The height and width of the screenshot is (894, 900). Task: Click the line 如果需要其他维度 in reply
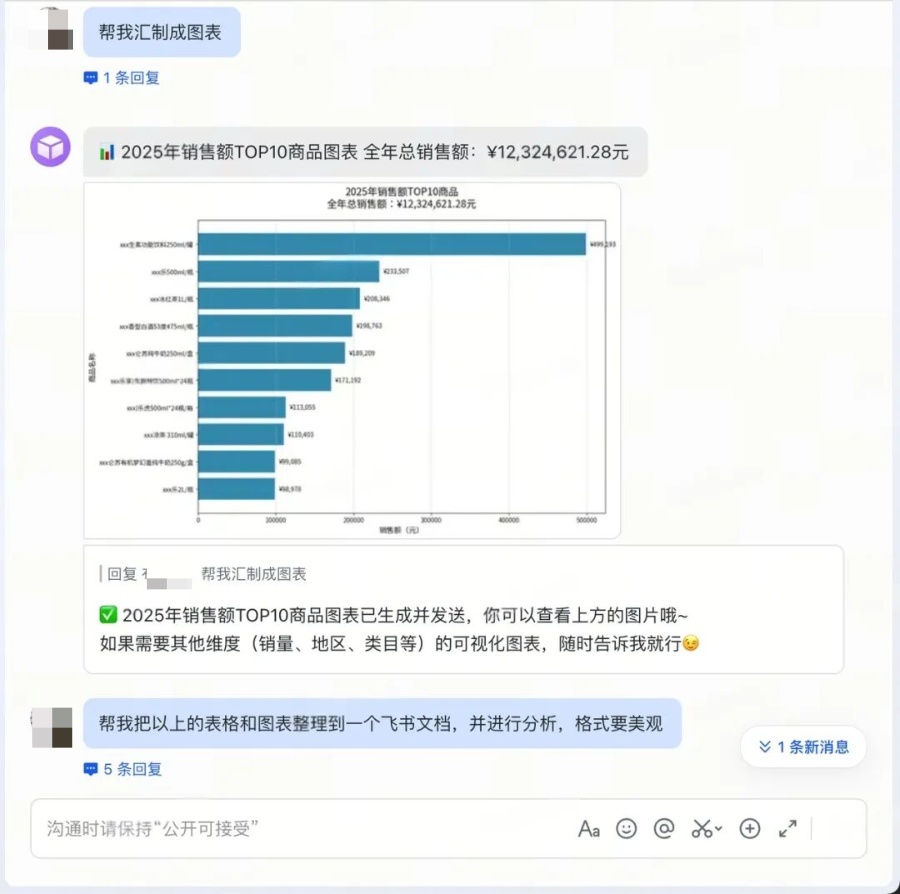click(399, 644)
